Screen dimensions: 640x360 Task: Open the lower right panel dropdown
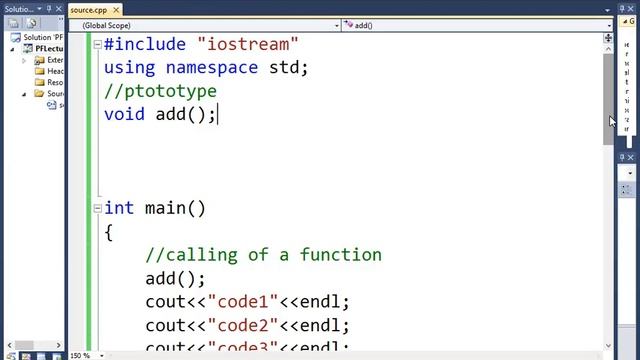click(x=630, y=173)
